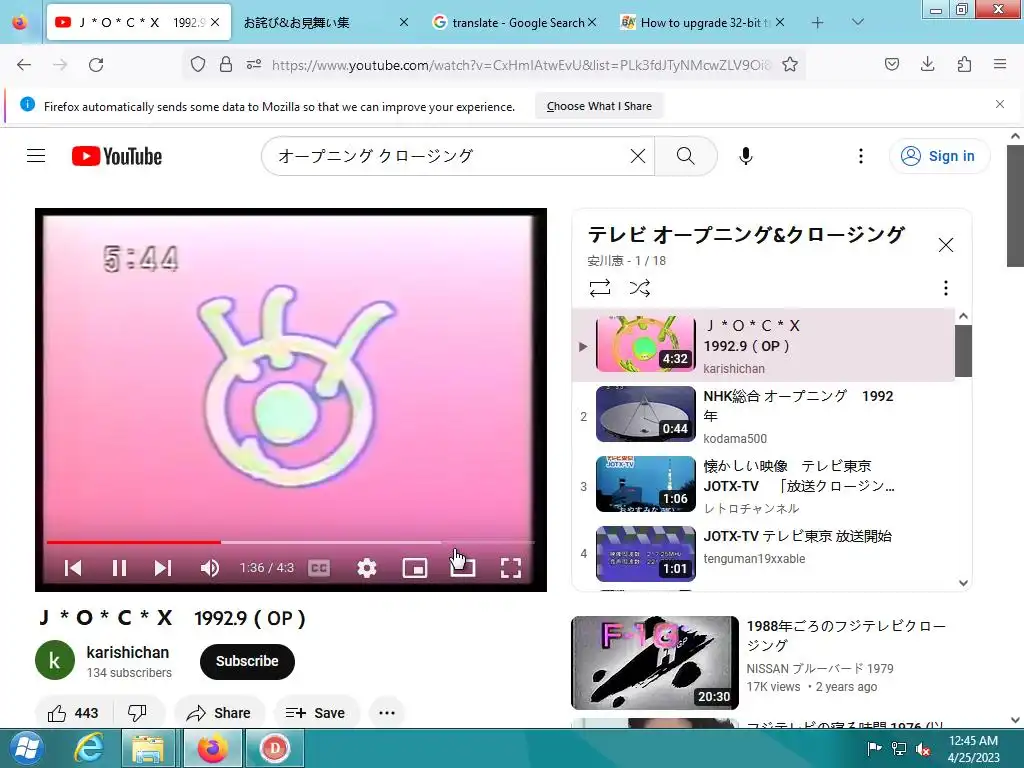The width and height of the screenshot is (1024, 768).
Task: Close the playlist panel with the X
Action: (x=946, y=245)
